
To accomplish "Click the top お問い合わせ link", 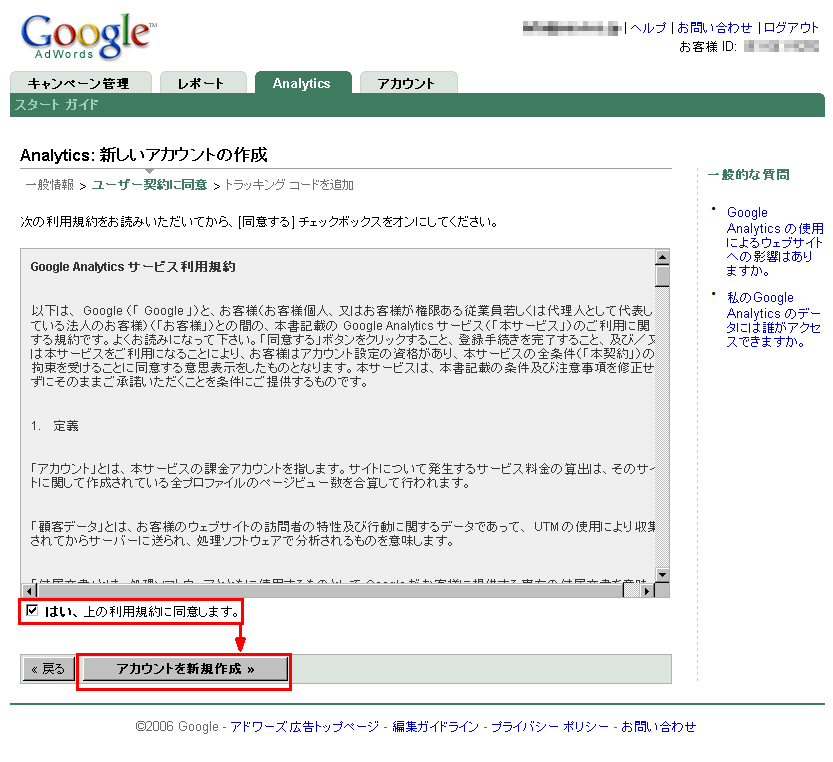I will coord(714,28).
